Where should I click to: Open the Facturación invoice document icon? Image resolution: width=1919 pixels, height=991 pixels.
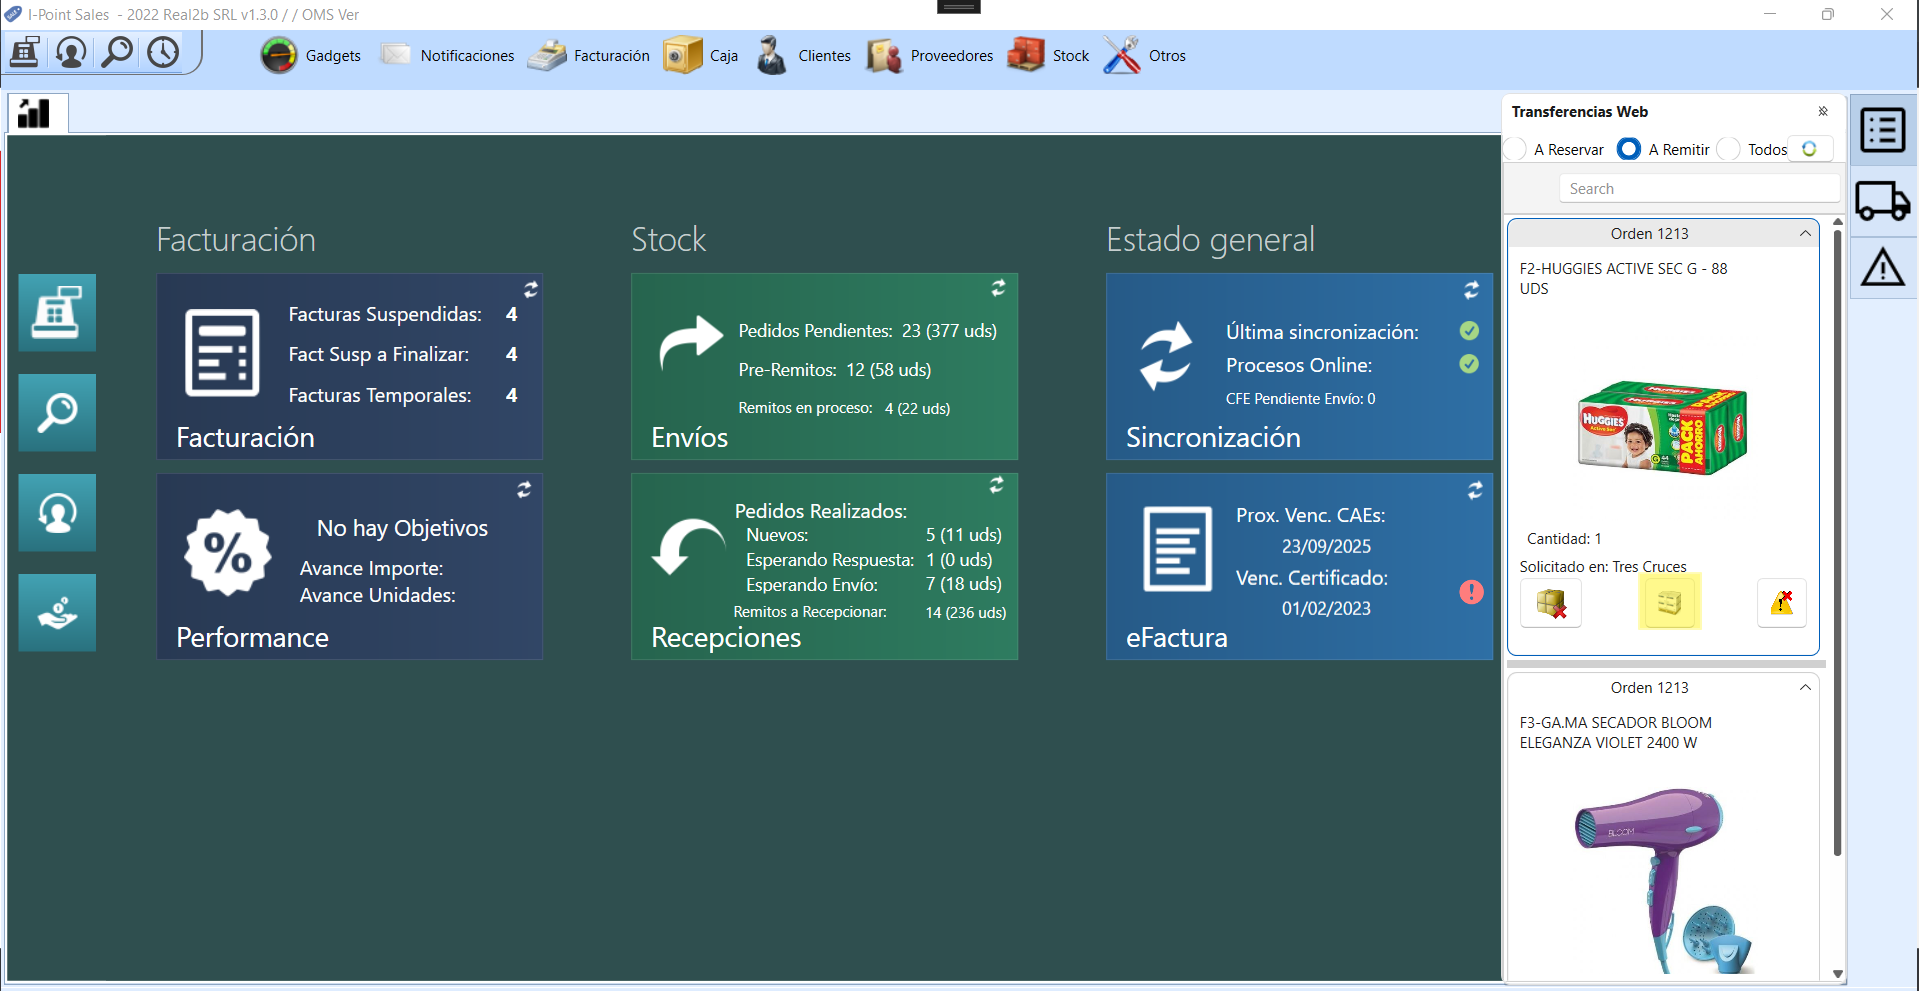(222, 353)
